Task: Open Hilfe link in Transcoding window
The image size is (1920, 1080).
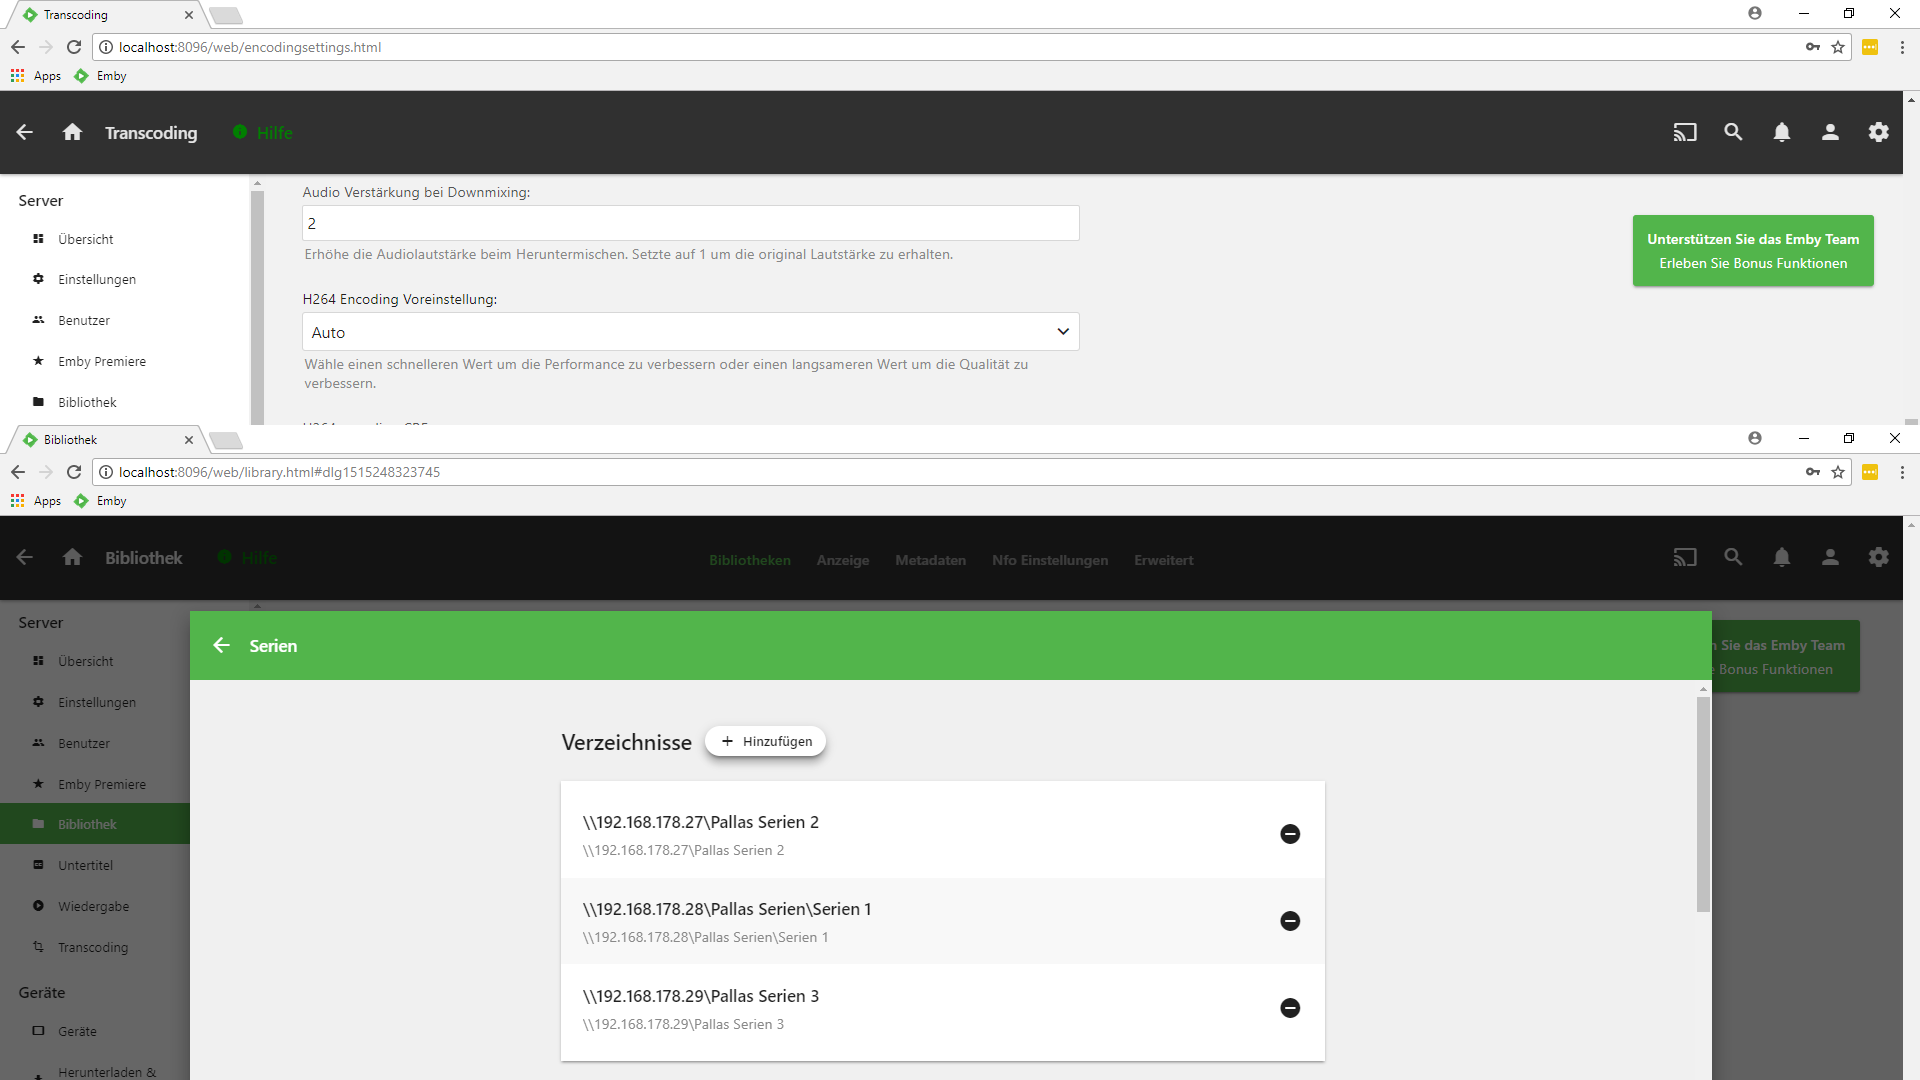Action: click(x=263, y=133)
